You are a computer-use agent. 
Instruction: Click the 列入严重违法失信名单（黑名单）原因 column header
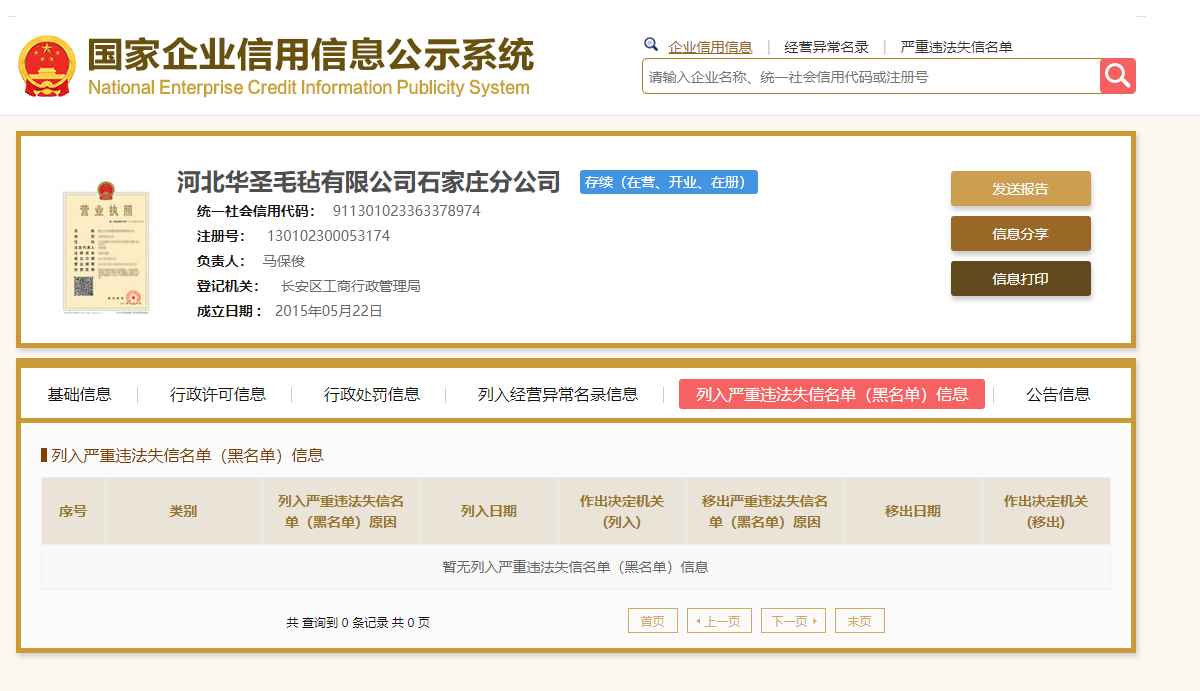(x=341, y=511)
